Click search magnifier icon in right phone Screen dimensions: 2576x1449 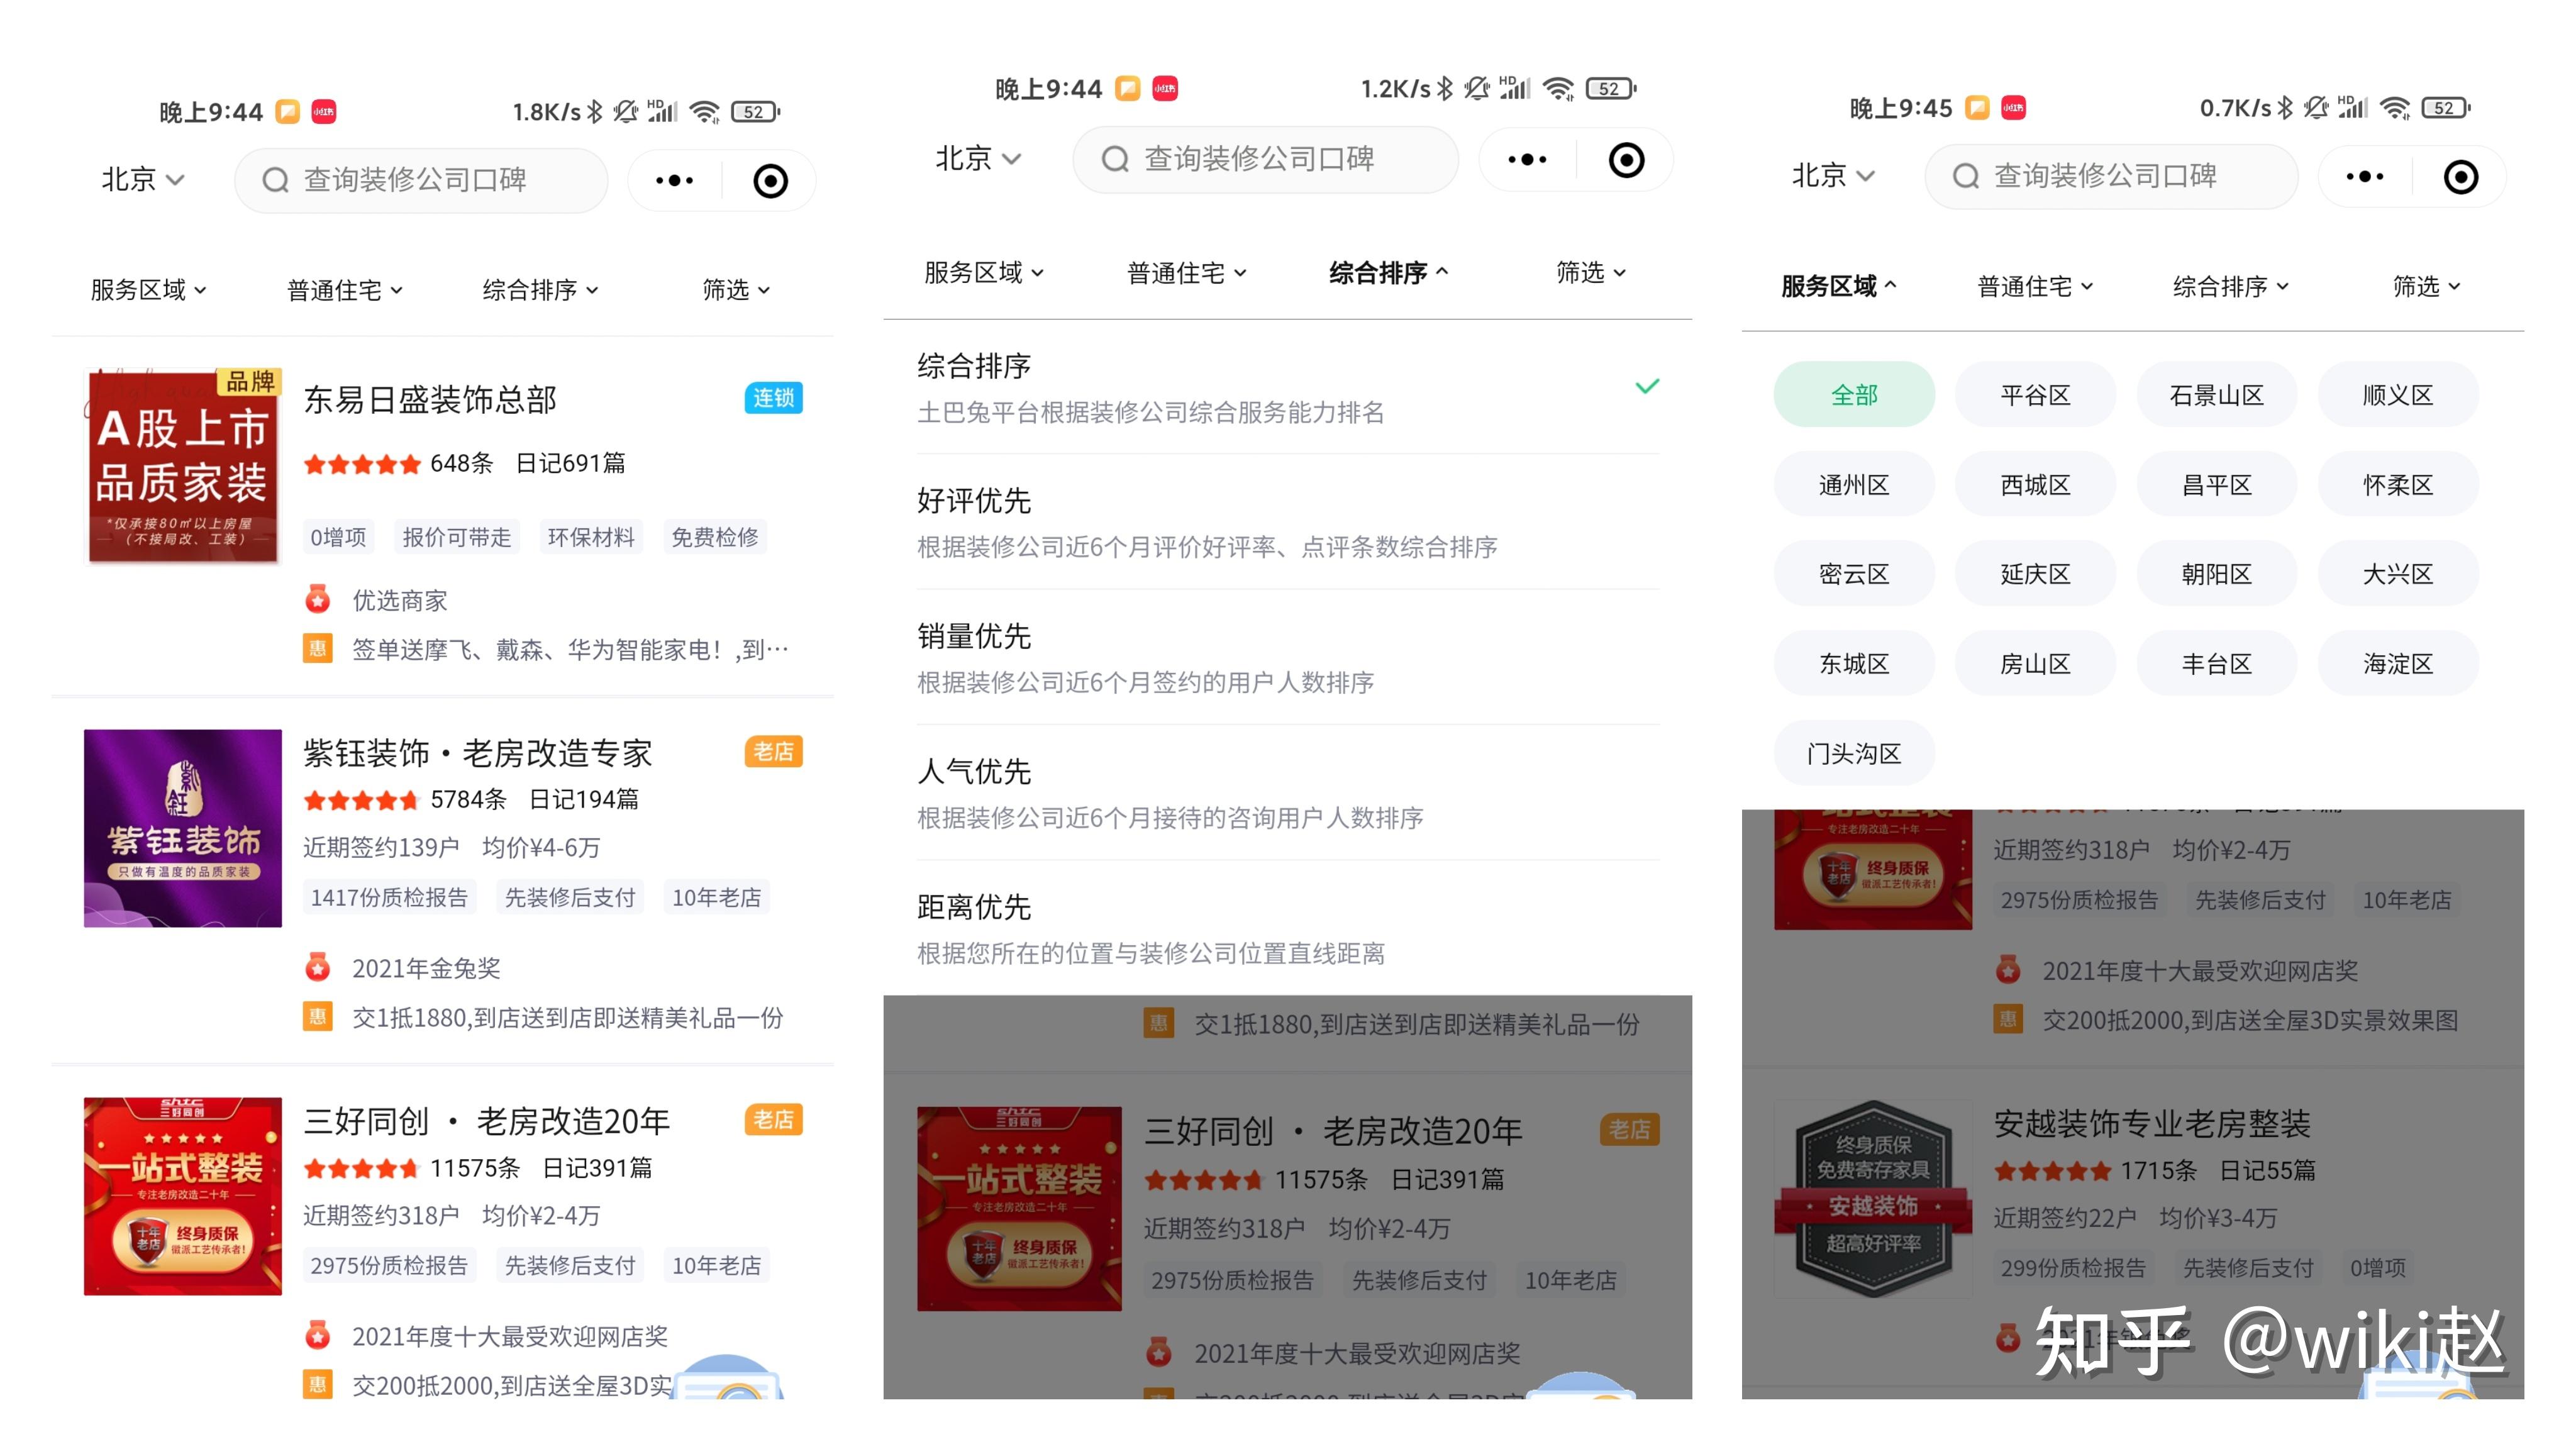coord(1965,177)
